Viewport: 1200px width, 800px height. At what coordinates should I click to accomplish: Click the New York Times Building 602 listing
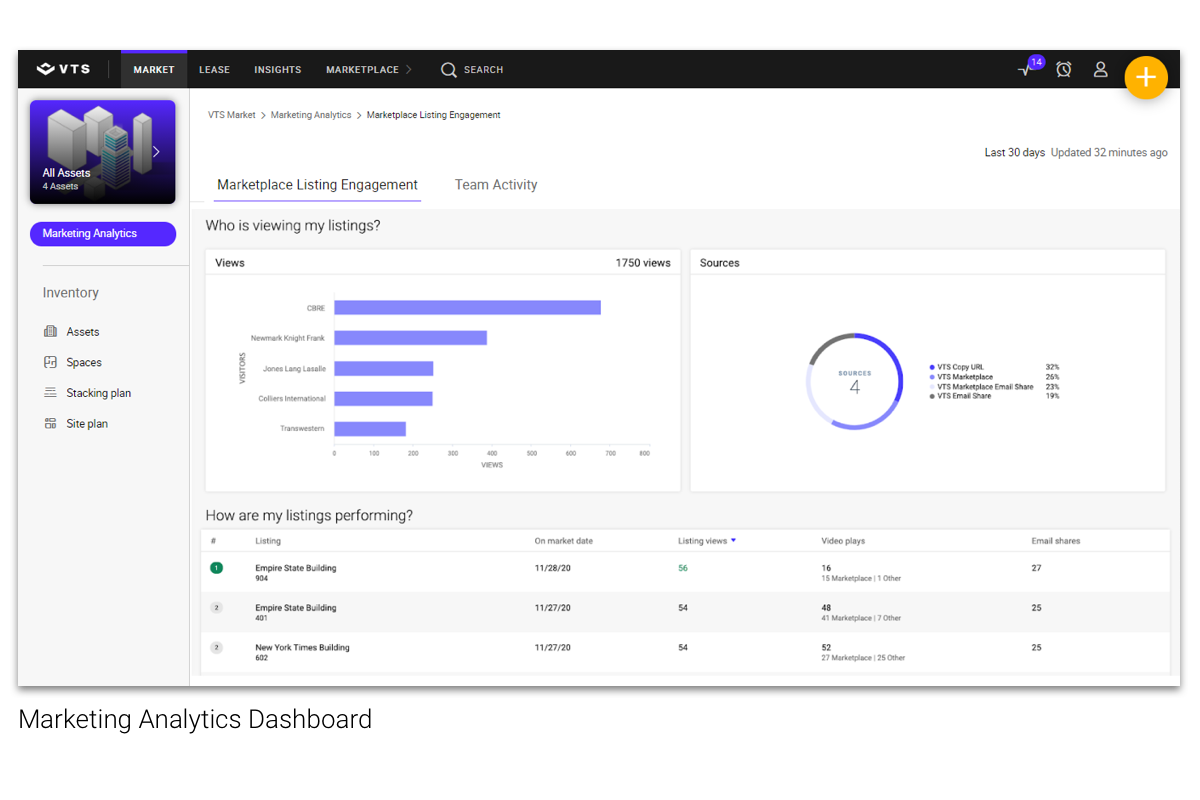click(x=302, y=653)
